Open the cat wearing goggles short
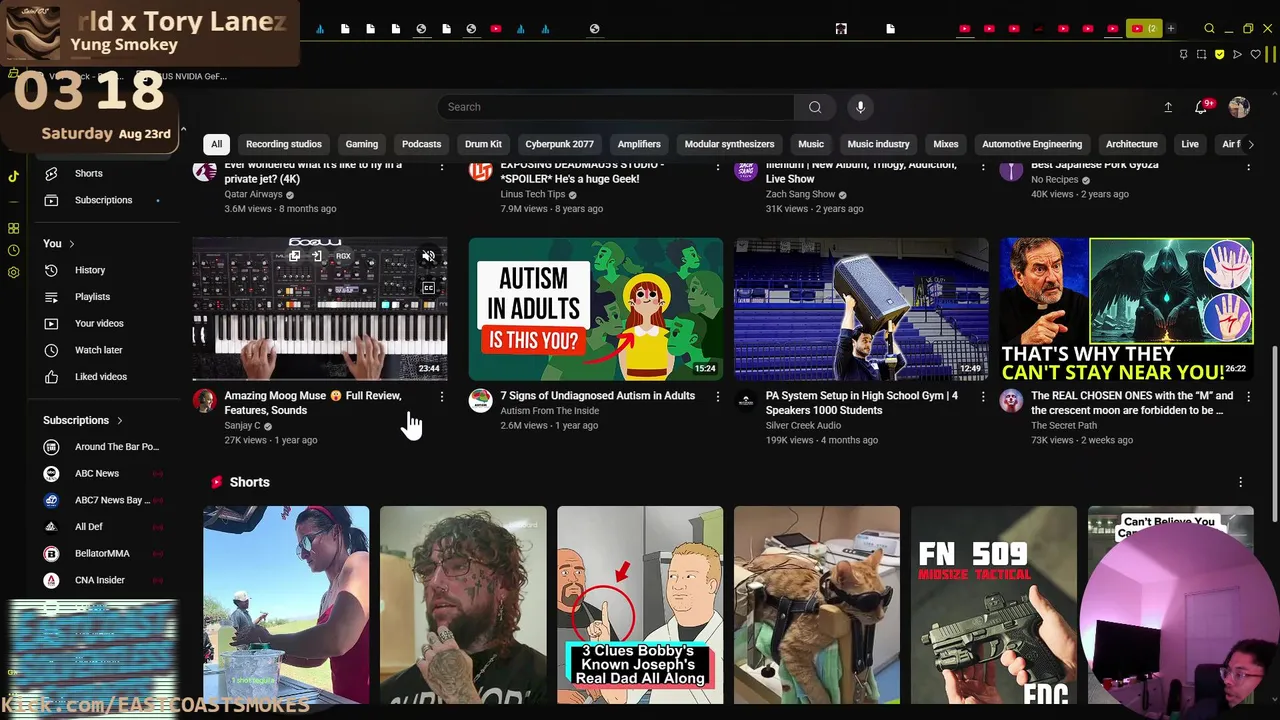Image resolution: width=1280 pixels, height=720 pixels. click(x=817, y=605)
